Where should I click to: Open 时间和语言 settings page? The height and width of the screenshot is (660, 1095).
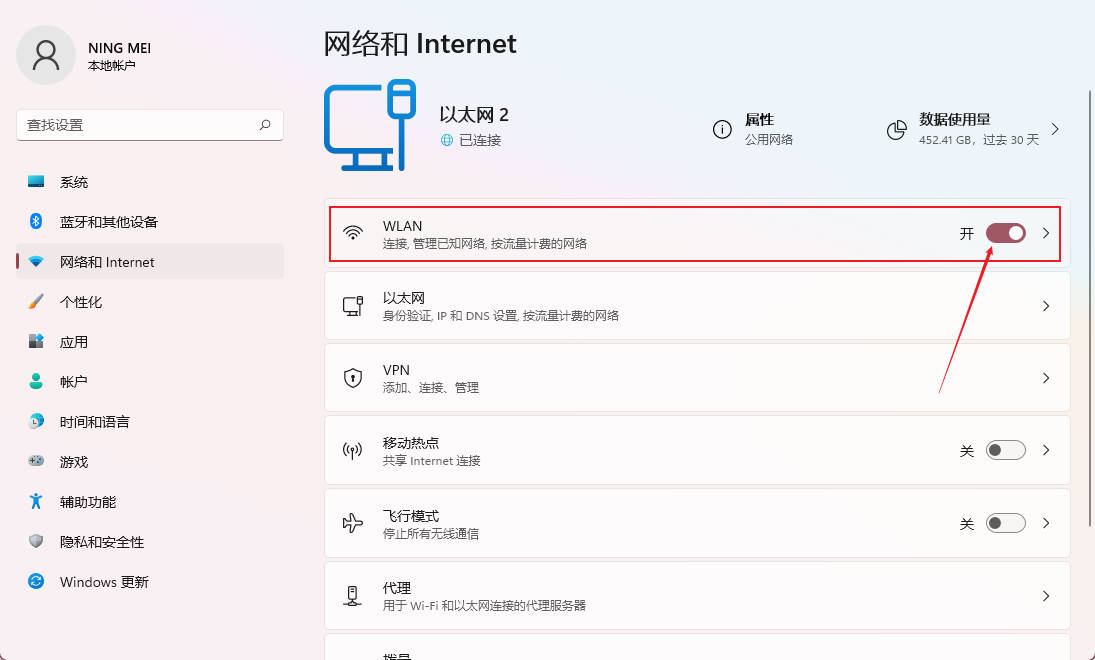tap(150, 422)
